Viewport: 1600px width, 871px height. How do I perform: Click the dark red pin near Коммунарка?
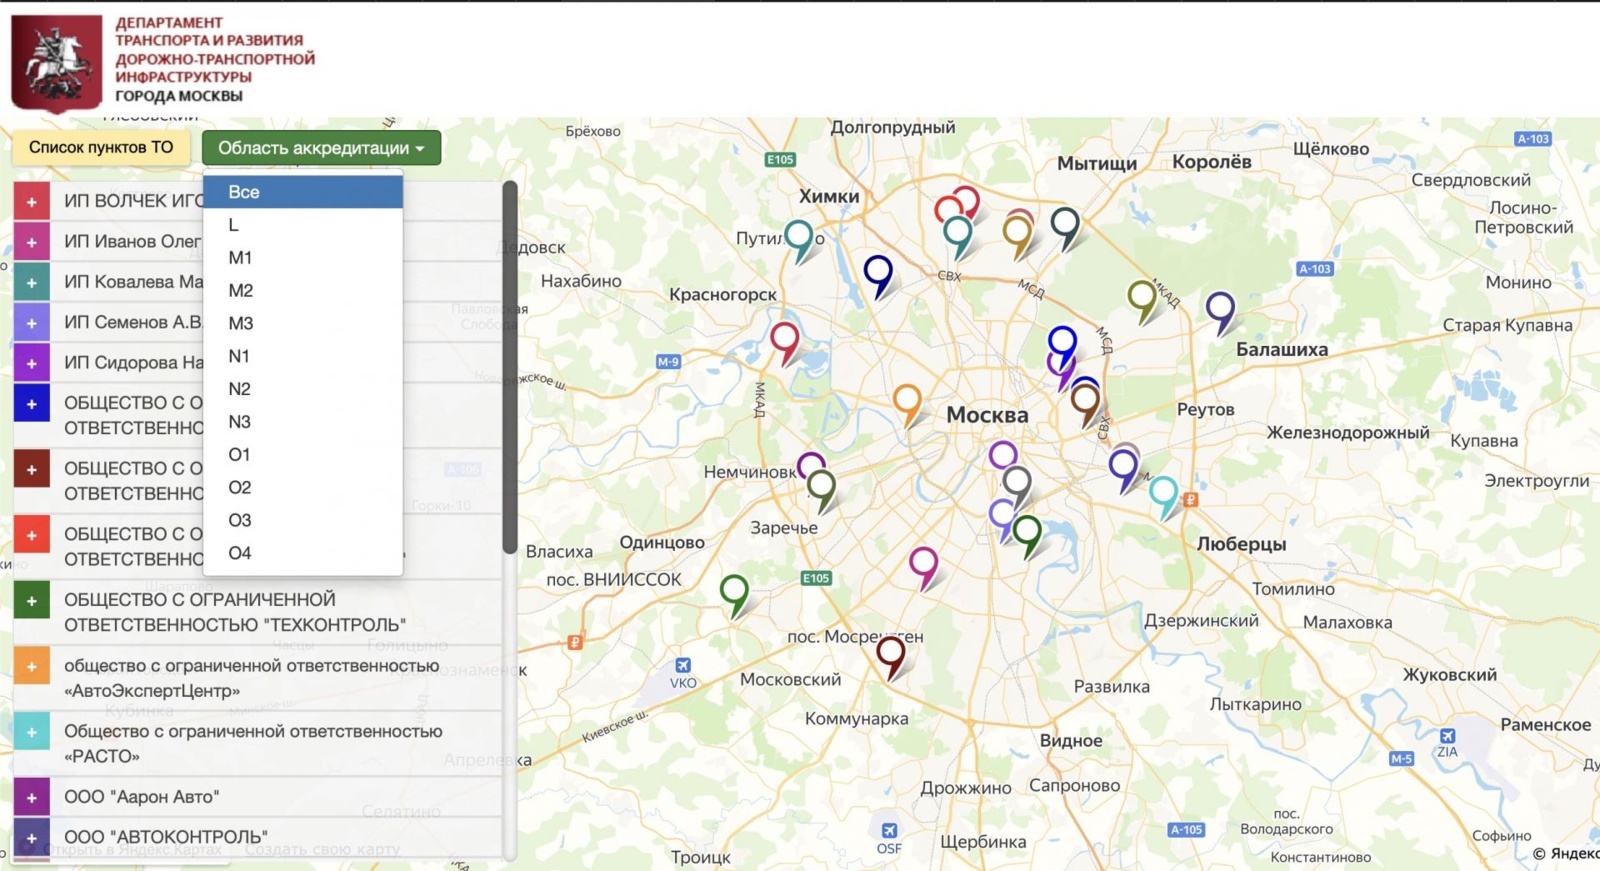point(890,655)
